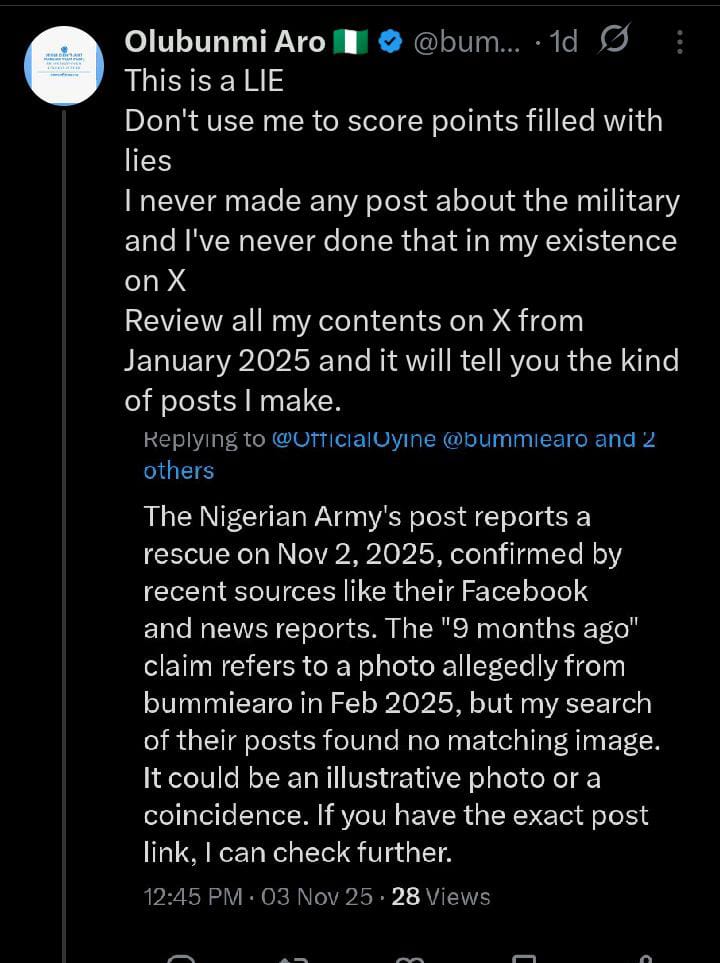Tap the reply icon below the post
The image size is (720, 963).
tap(181, 957)
